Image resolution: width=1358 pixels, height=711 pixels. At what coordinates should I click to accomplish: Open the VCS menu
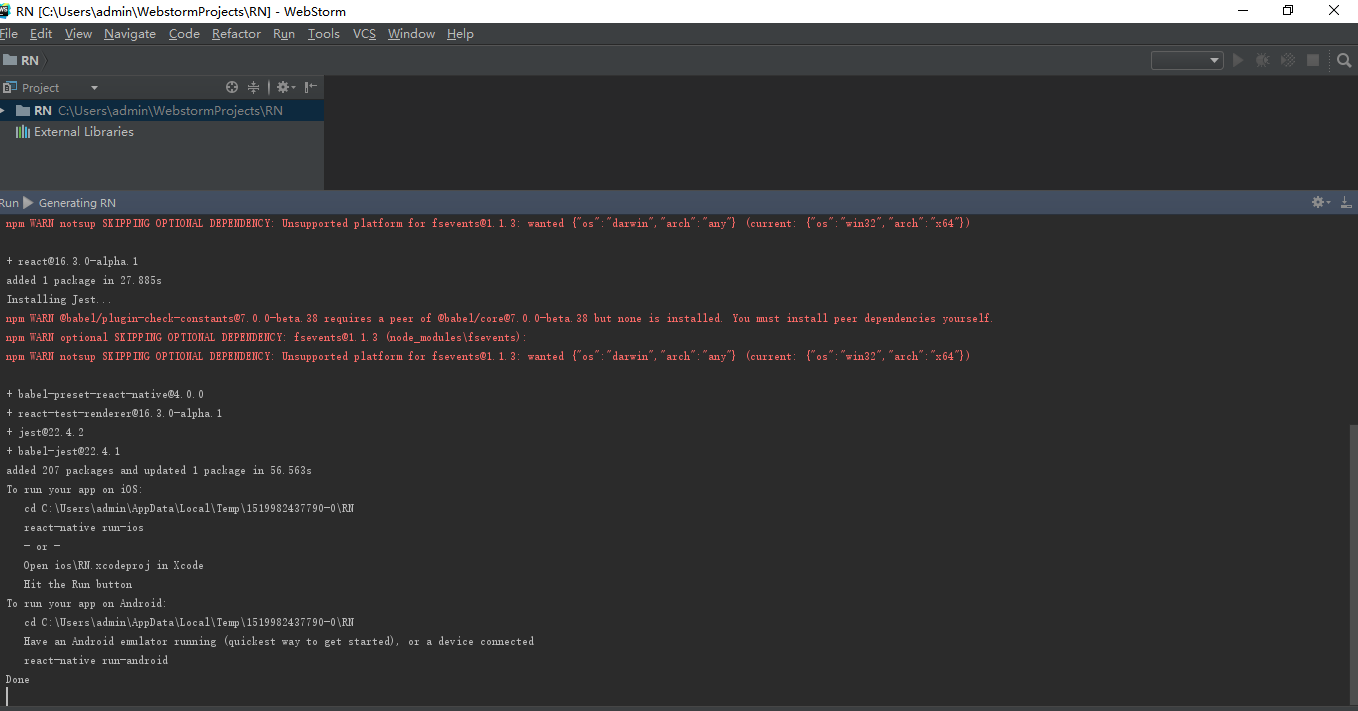[364, 34]
